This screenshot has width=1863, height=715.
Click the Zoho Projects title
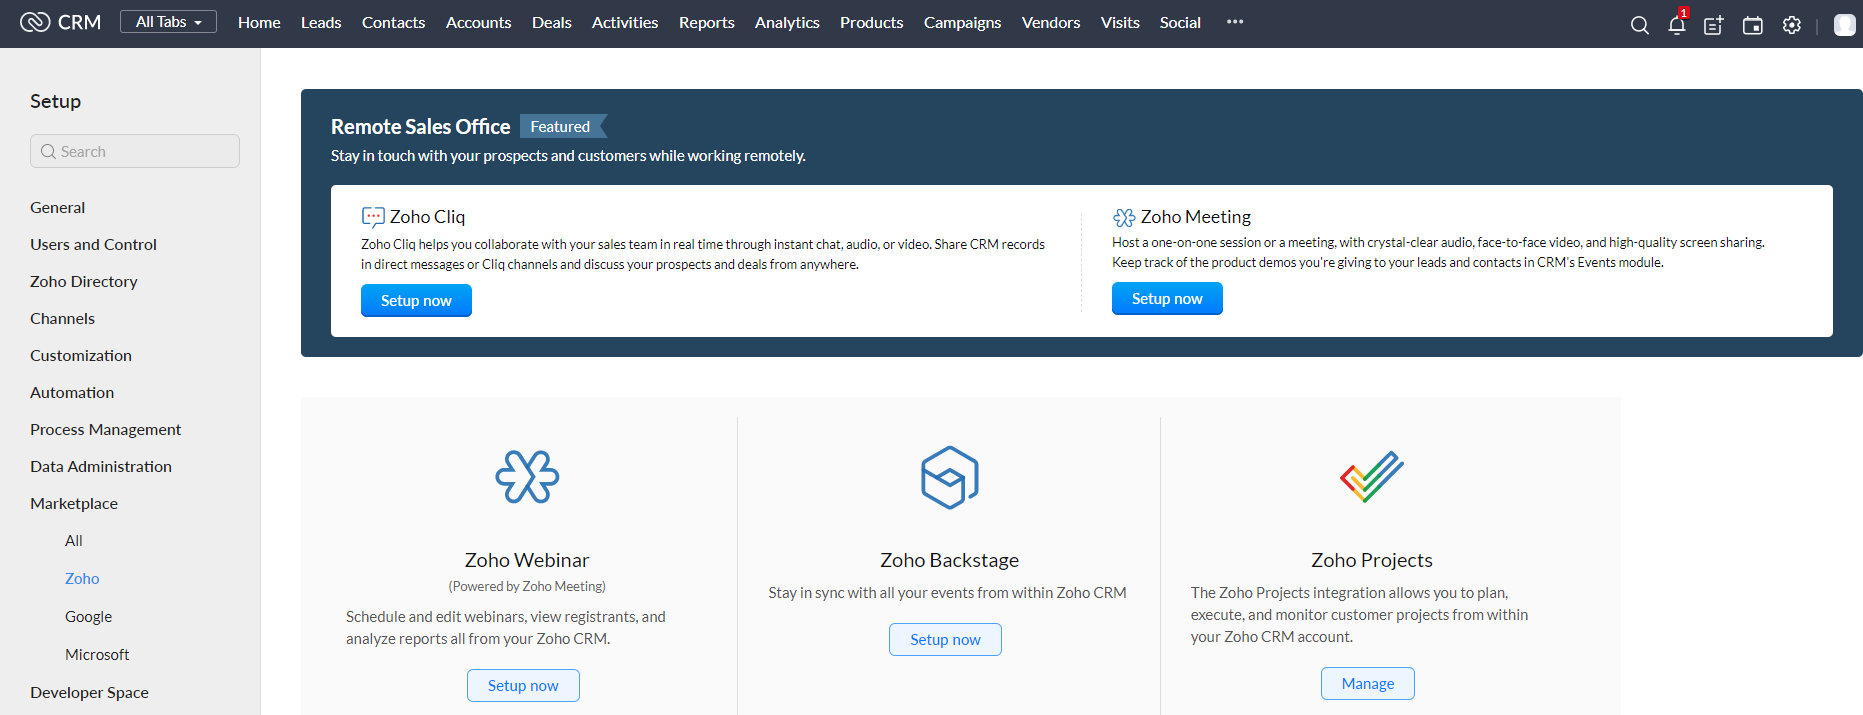1372,560
